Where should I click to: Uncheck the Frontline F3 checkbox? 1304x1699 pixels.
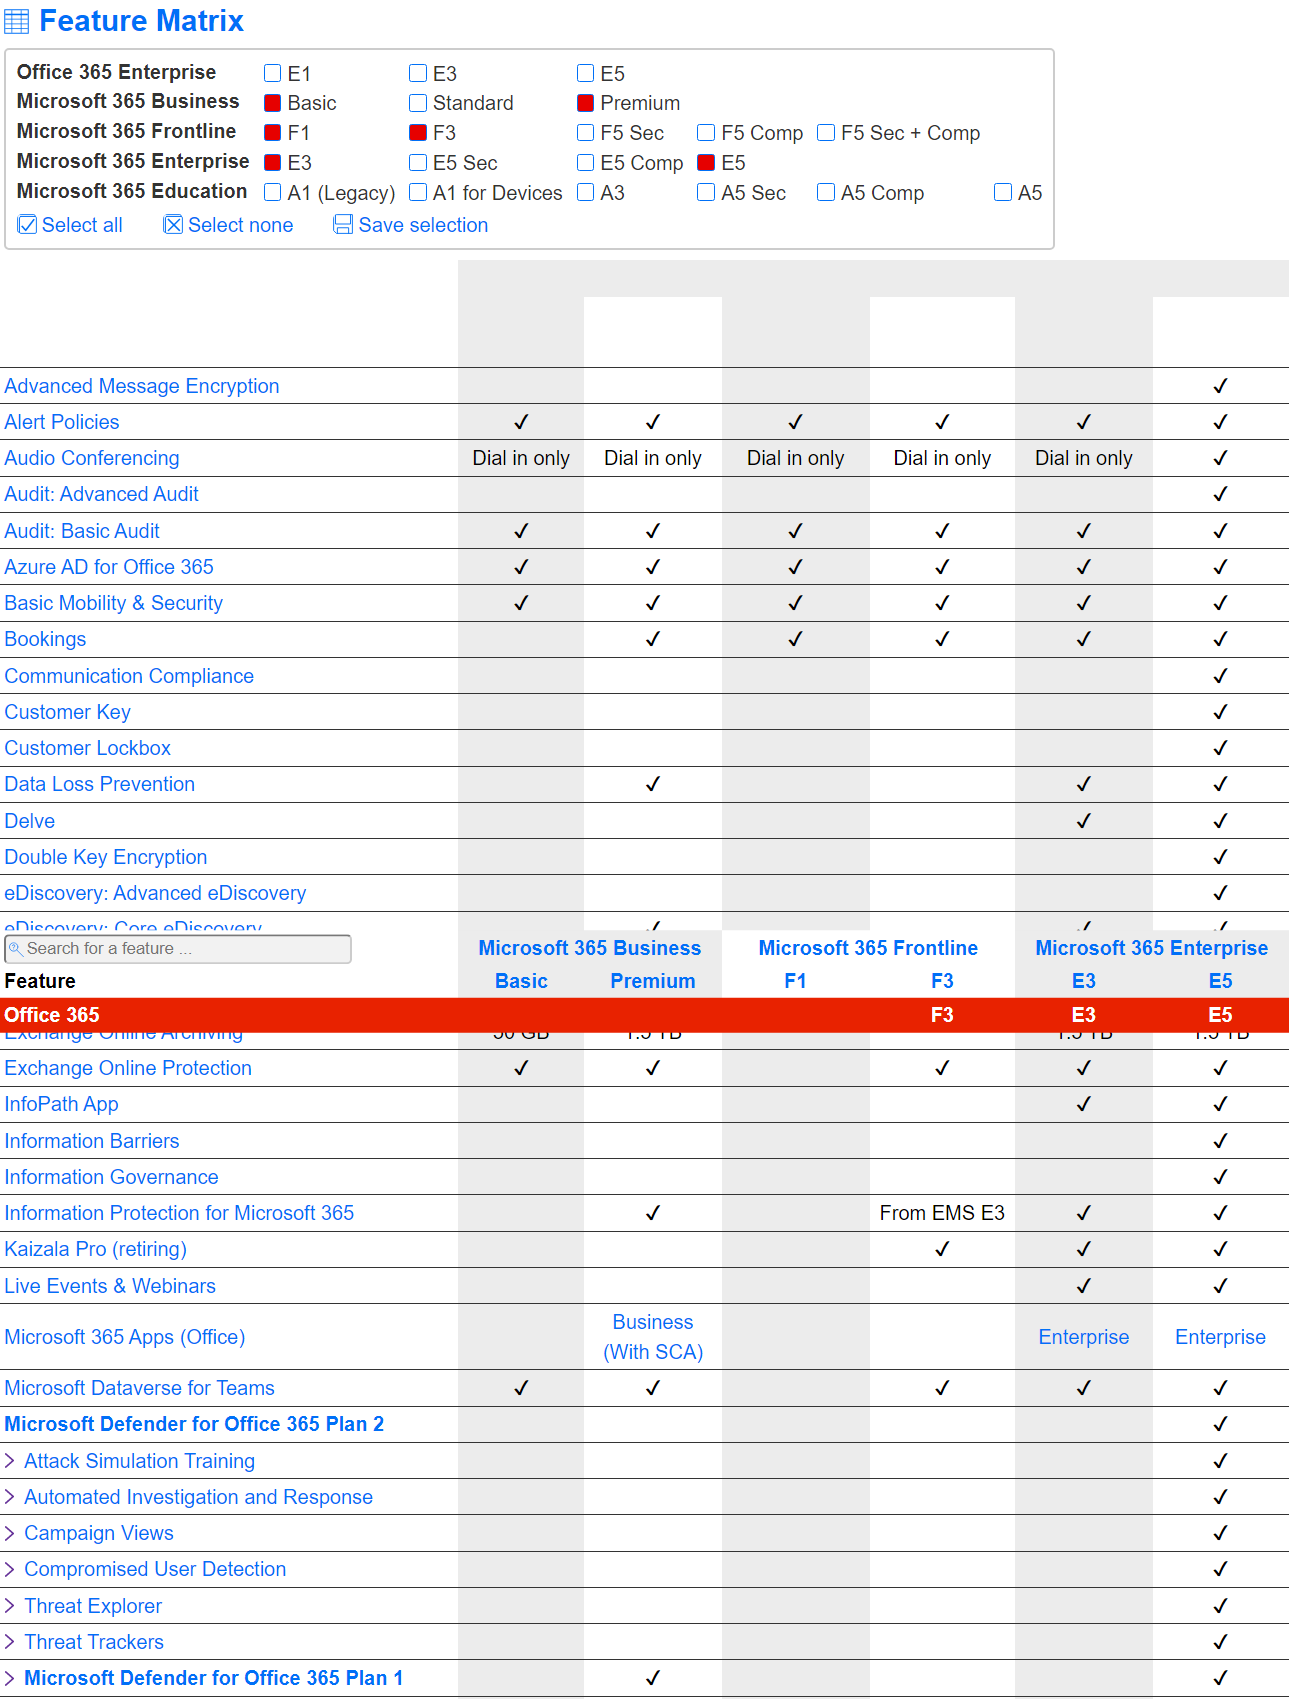coord(418,133)
